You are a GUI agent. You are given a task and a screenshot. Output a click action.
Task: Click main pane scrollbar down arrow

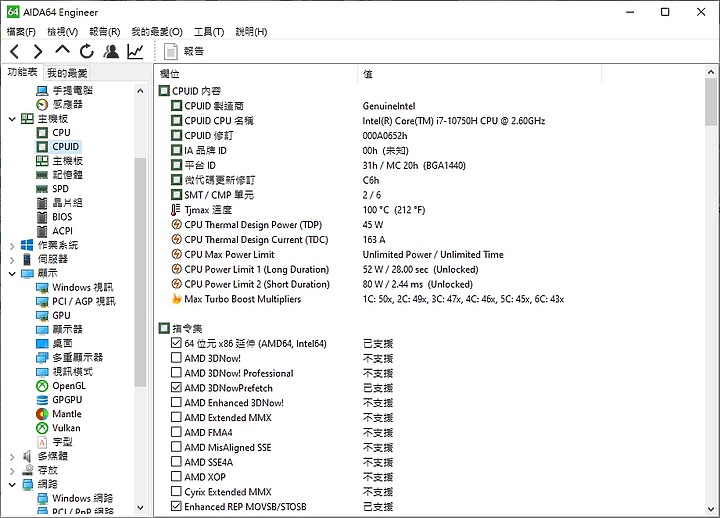click(x=711, y=509)
